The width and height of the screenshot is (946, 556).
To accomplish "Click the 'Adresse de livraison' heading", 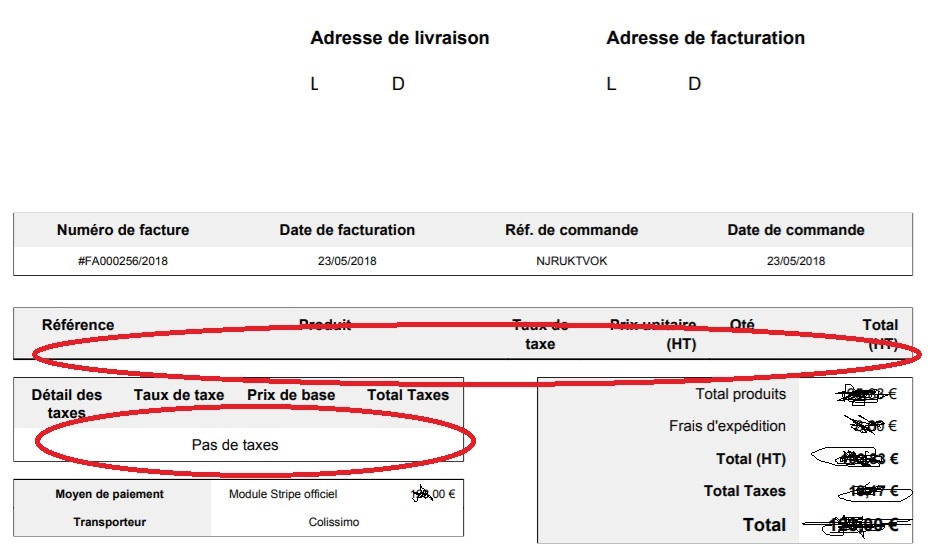I will pos(399,38).
